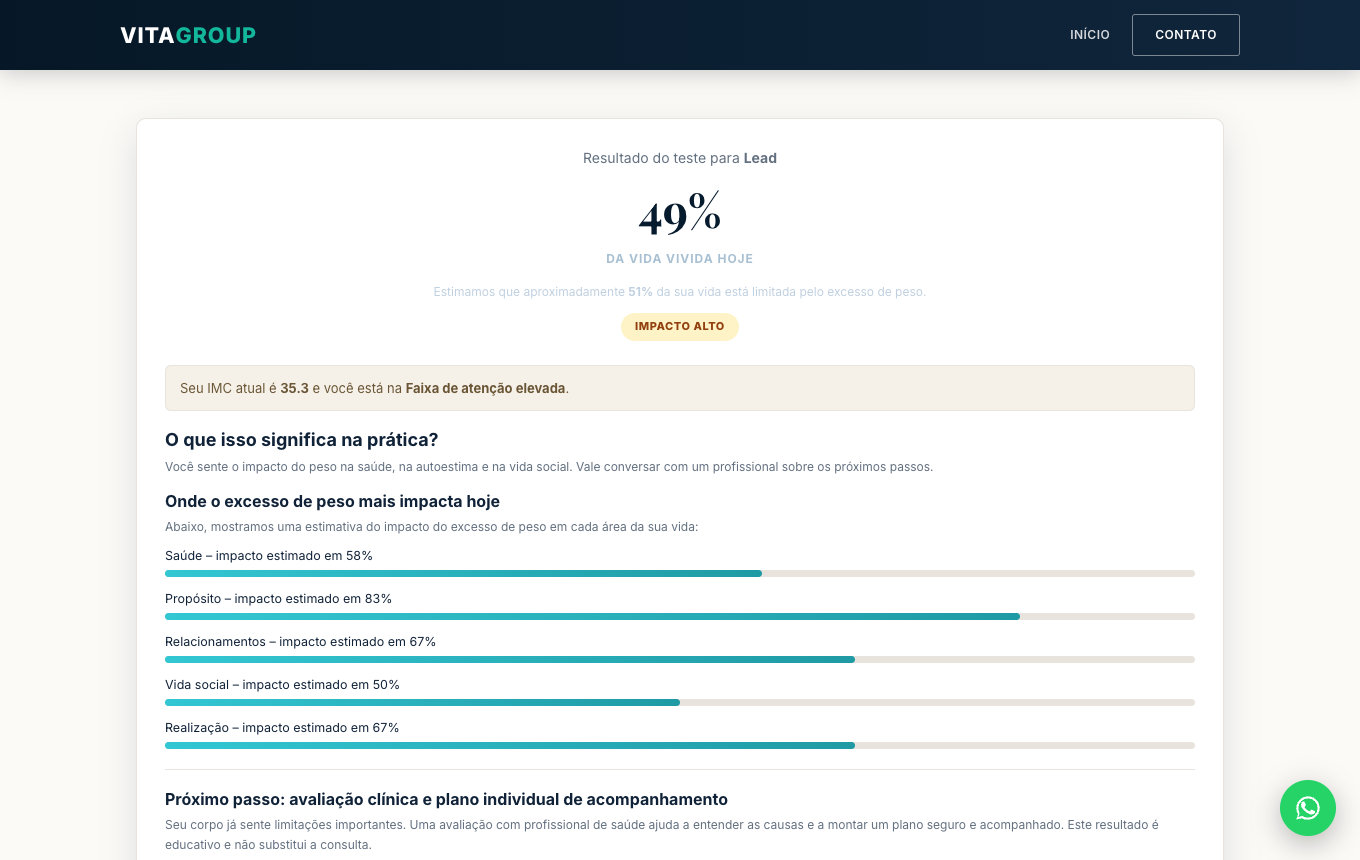
Task: Click the Propósito impact progress bar
Action: pos(680,617)
